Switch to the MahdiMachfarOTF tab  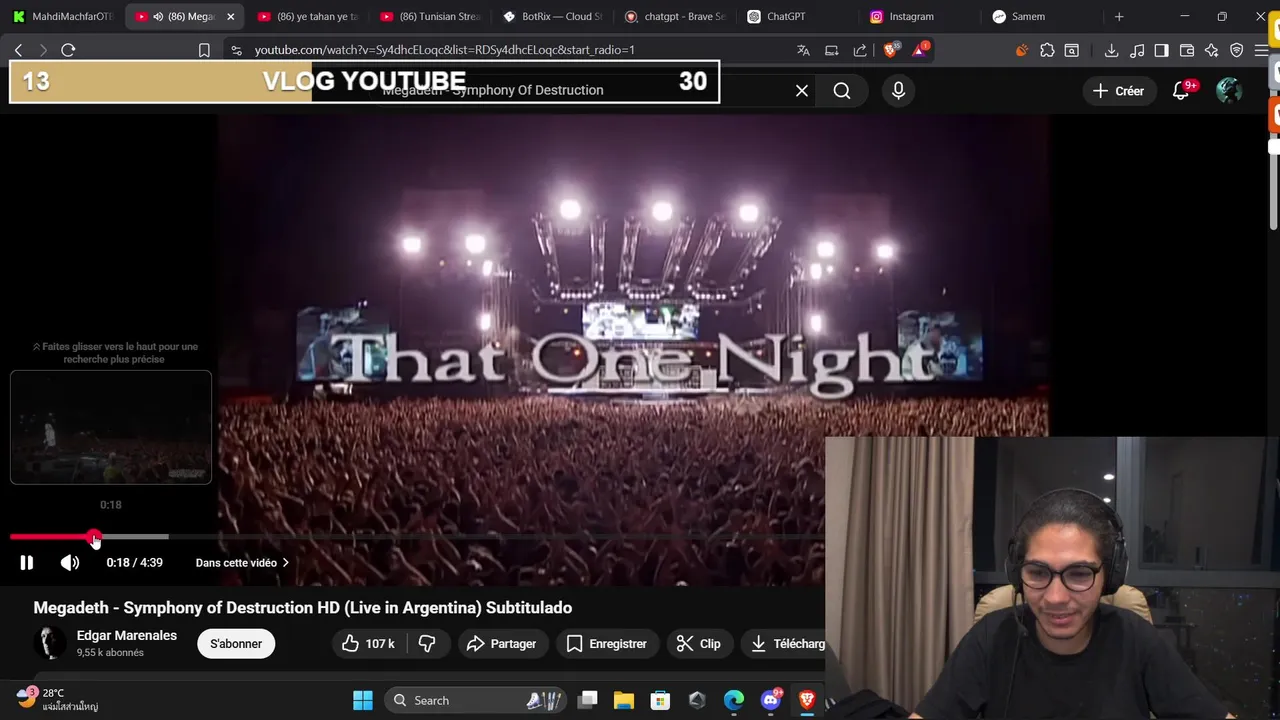pos(63,16)
